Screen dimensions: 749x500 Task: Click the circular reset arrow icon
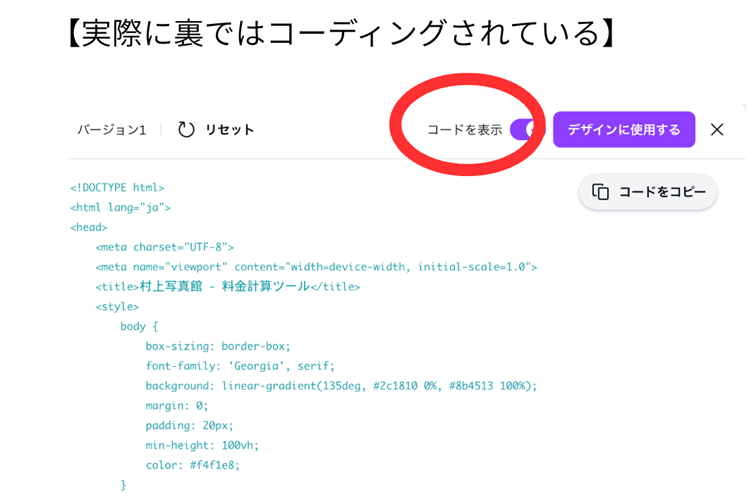click(186, 130)
